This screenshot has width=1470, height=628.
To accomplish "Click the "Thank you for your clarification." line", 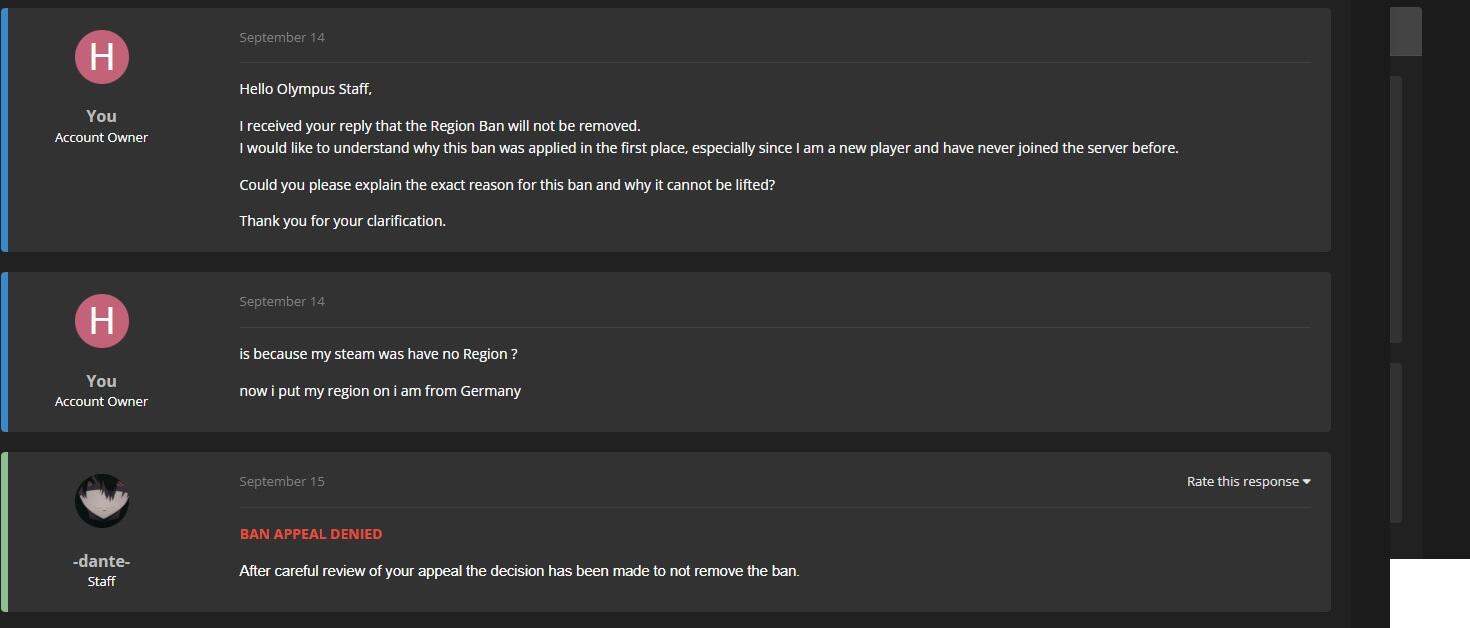I will pyautogui.click(x=342, y=221).
